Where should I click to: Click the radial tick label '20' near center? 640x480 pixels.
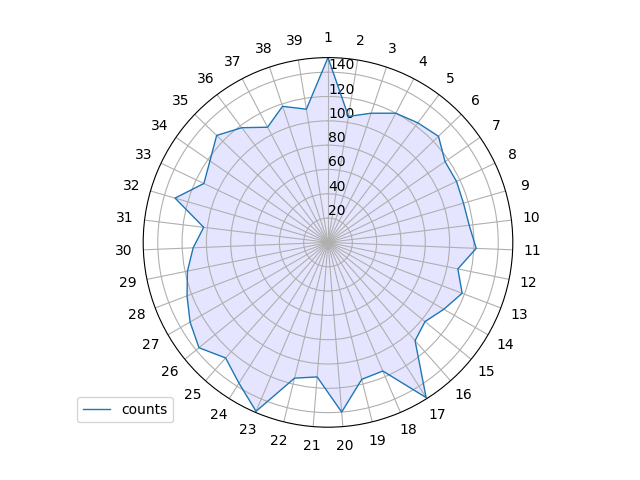click(337, 210)
